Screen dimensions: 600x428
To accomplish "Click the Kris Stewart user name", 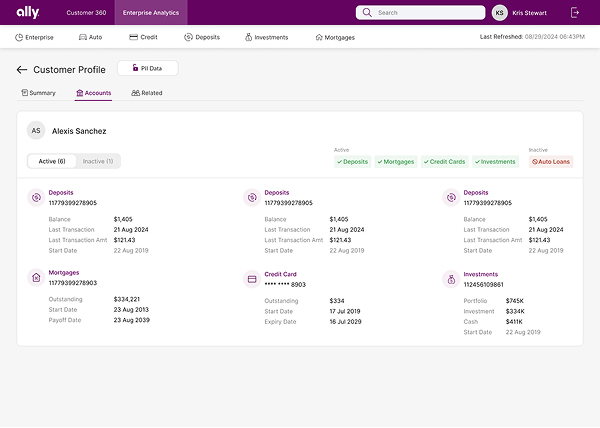I will 529,13.
